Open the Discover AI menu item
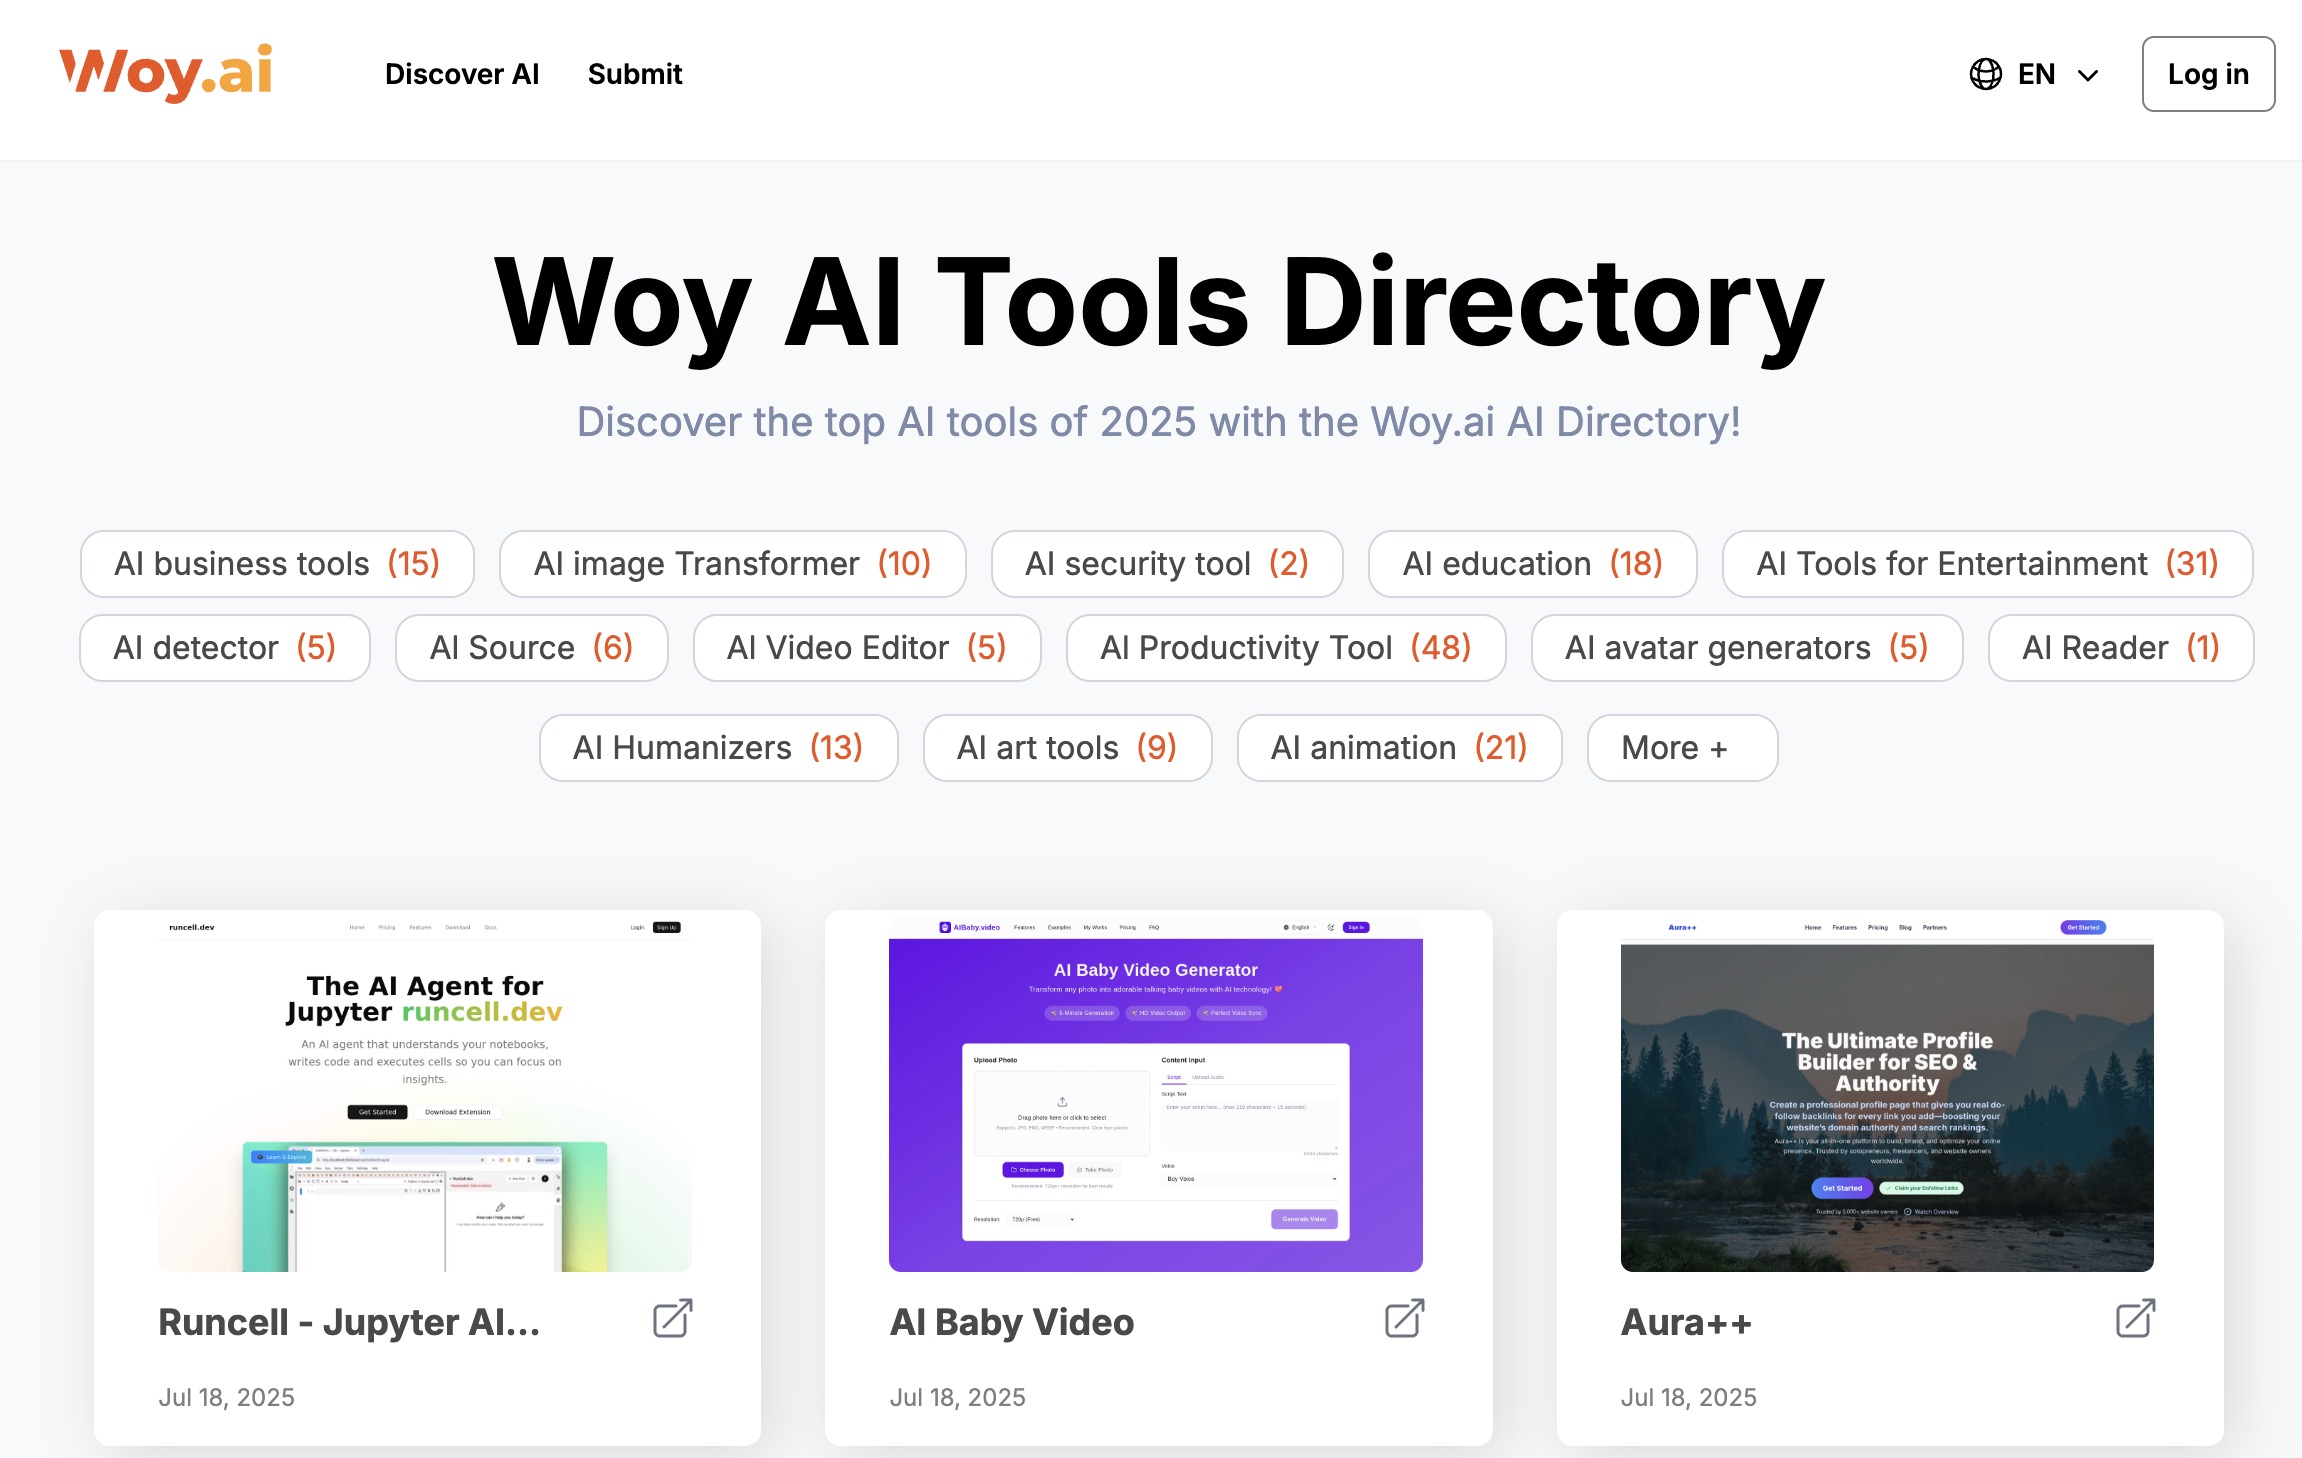Viewport: 2302px width, 1458px height. pos(461,73)
